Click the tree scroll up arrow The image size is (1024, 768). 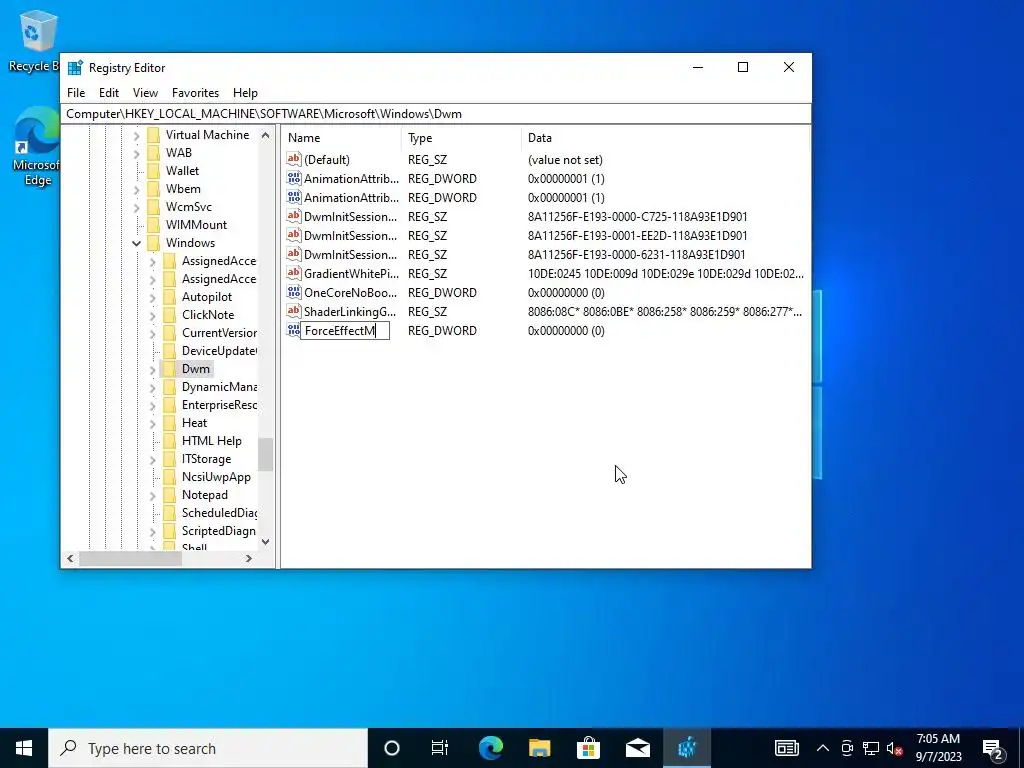click(265, 136)
